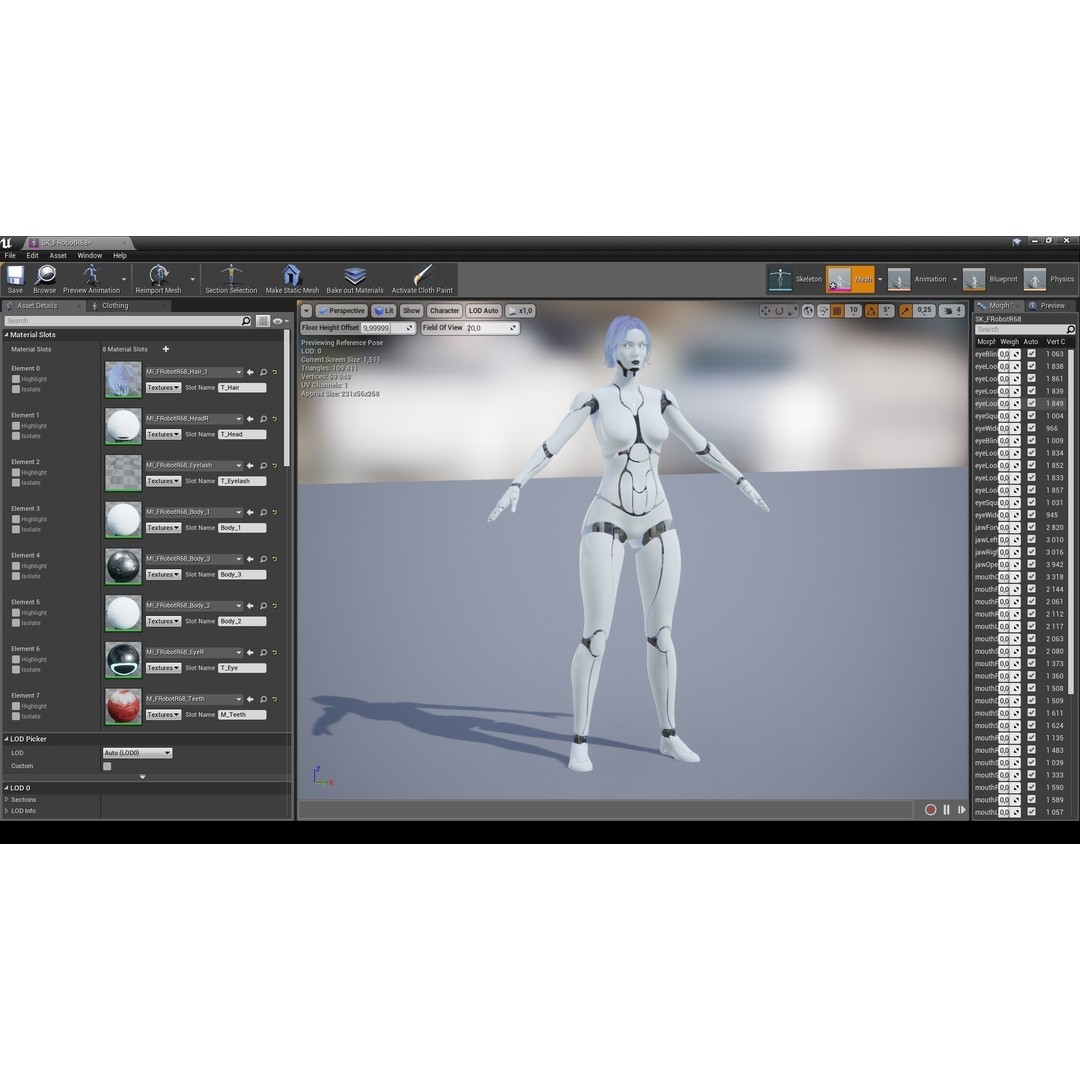Viewport: 1080px width, 1080px height.
Task: Open view options eye dropdown
Action: (x=280, y=321)
